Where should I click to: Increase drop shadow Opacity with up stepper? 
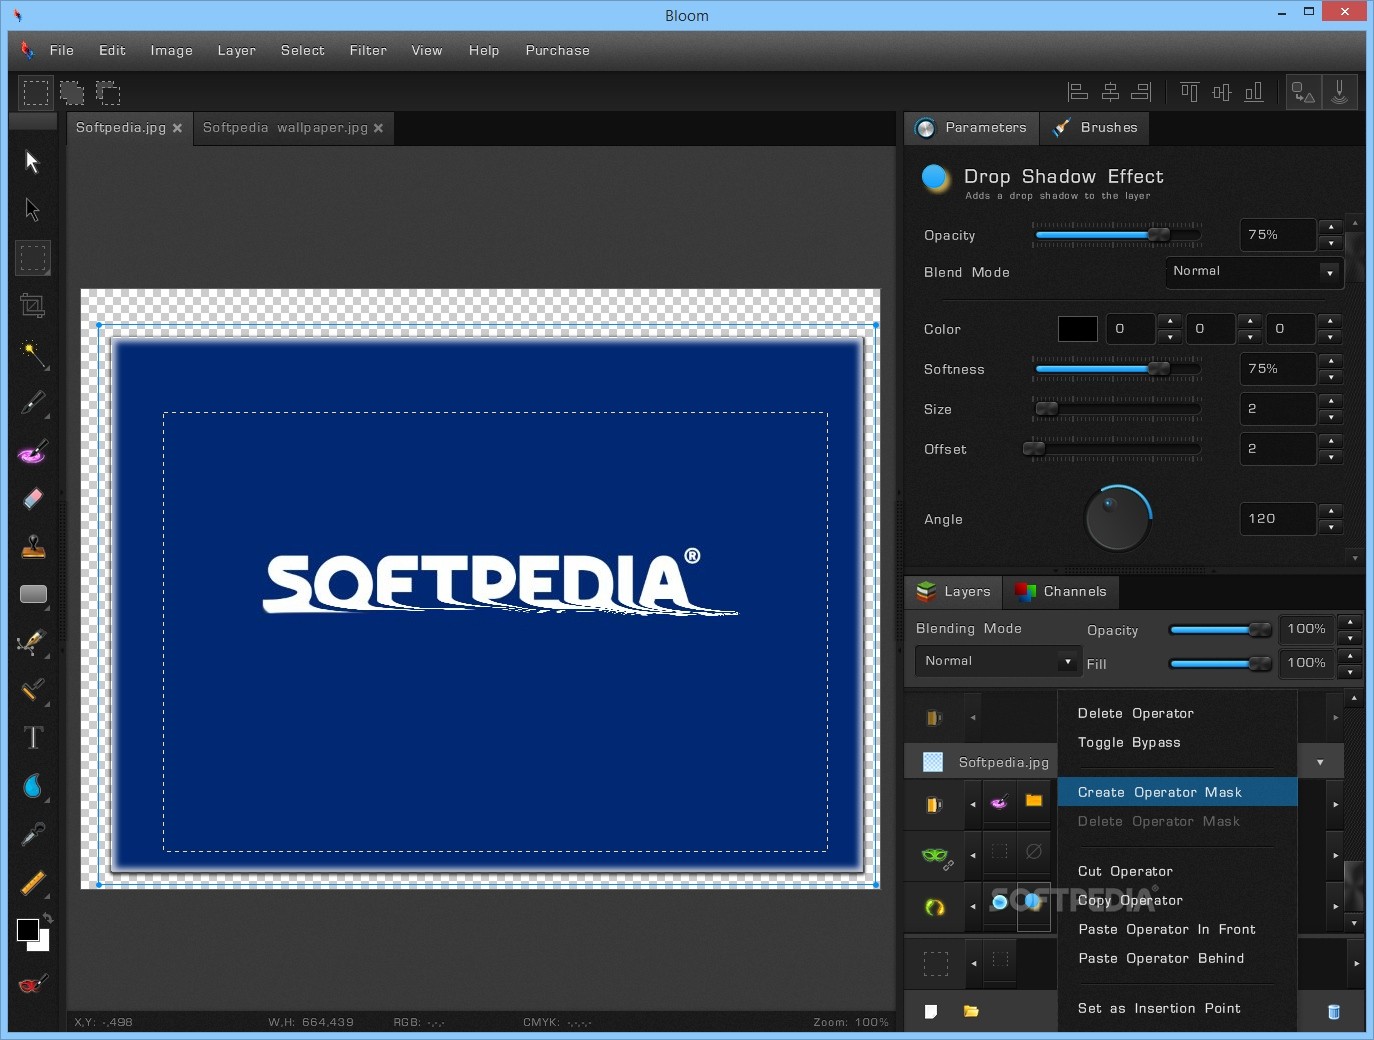pos(1330,227)
